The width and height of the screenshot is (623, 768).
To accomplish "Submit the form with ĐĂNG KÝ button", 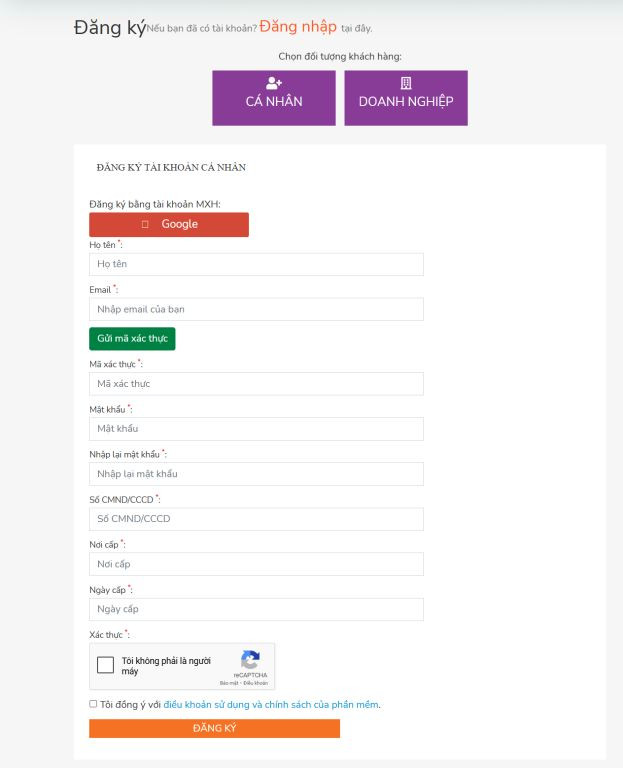I will pos(214,728).
